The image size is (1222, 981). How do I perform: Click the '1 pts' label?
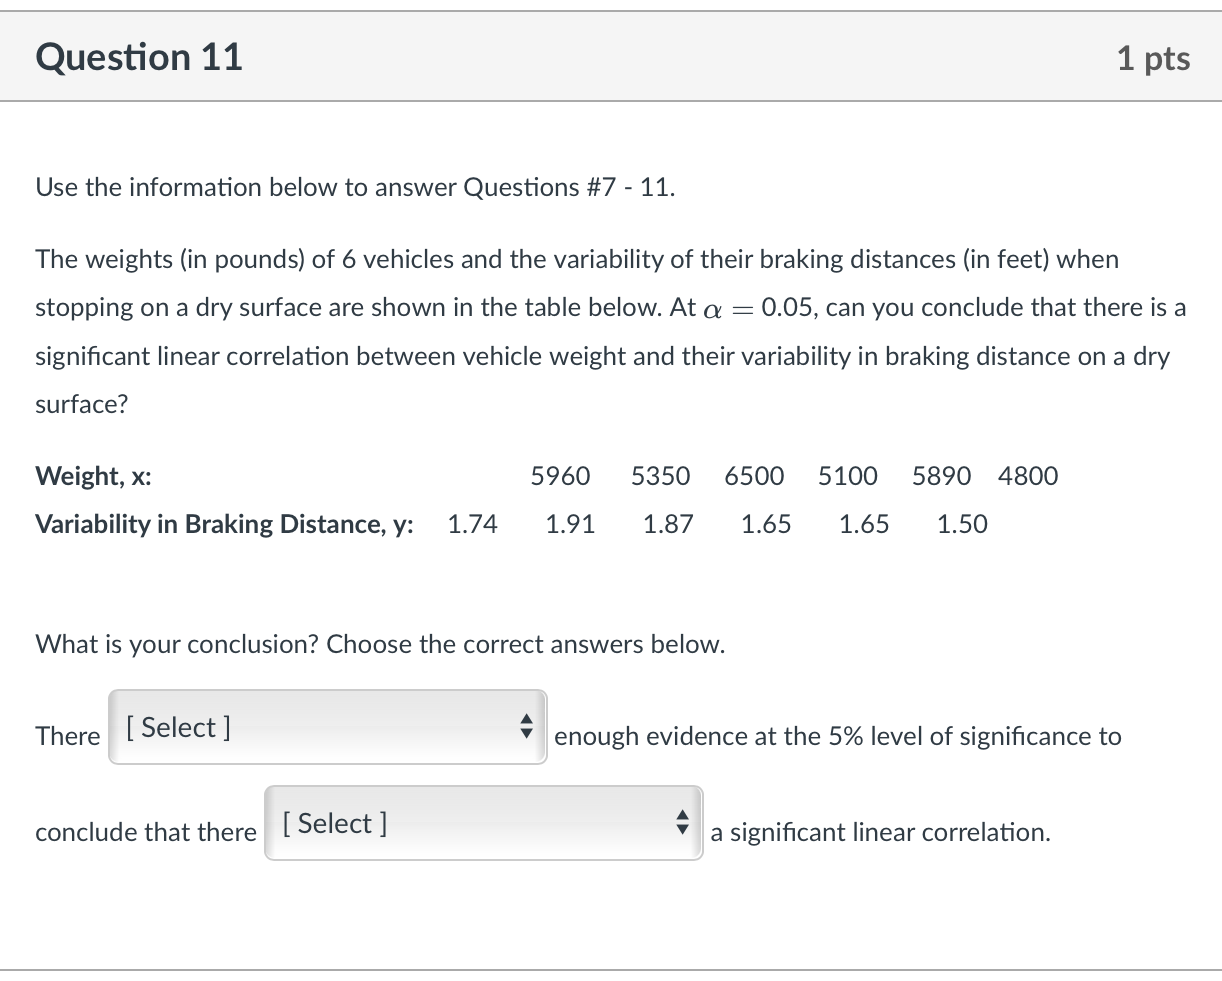click(1153, 57)
